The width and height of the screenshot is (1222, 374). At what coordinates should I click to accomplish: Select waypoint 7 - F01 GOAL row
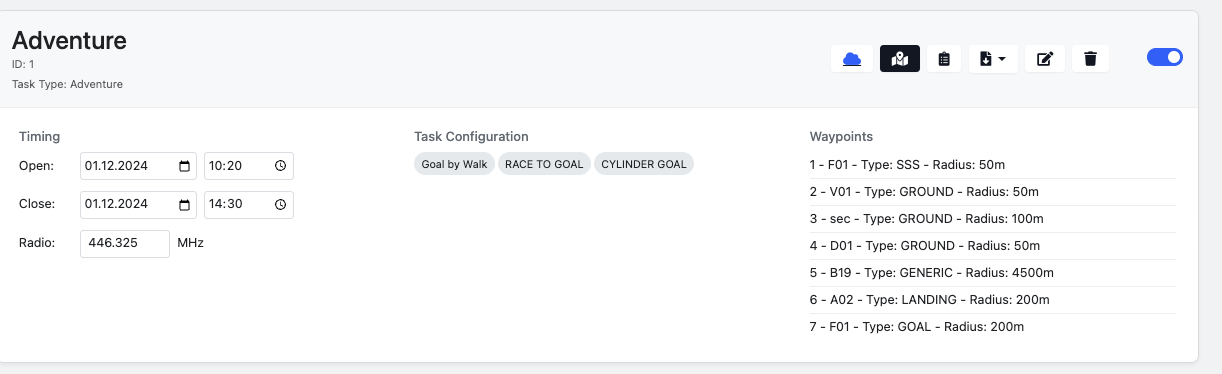click(x=992, y=326)
